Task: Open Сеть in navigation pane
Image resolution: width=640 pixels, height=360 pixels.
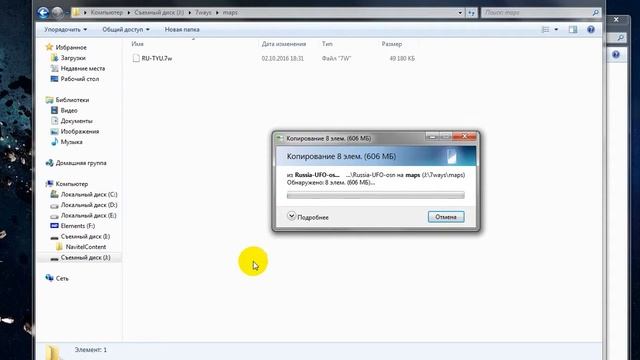Action: pyautogui.click(x=62, y=278)
